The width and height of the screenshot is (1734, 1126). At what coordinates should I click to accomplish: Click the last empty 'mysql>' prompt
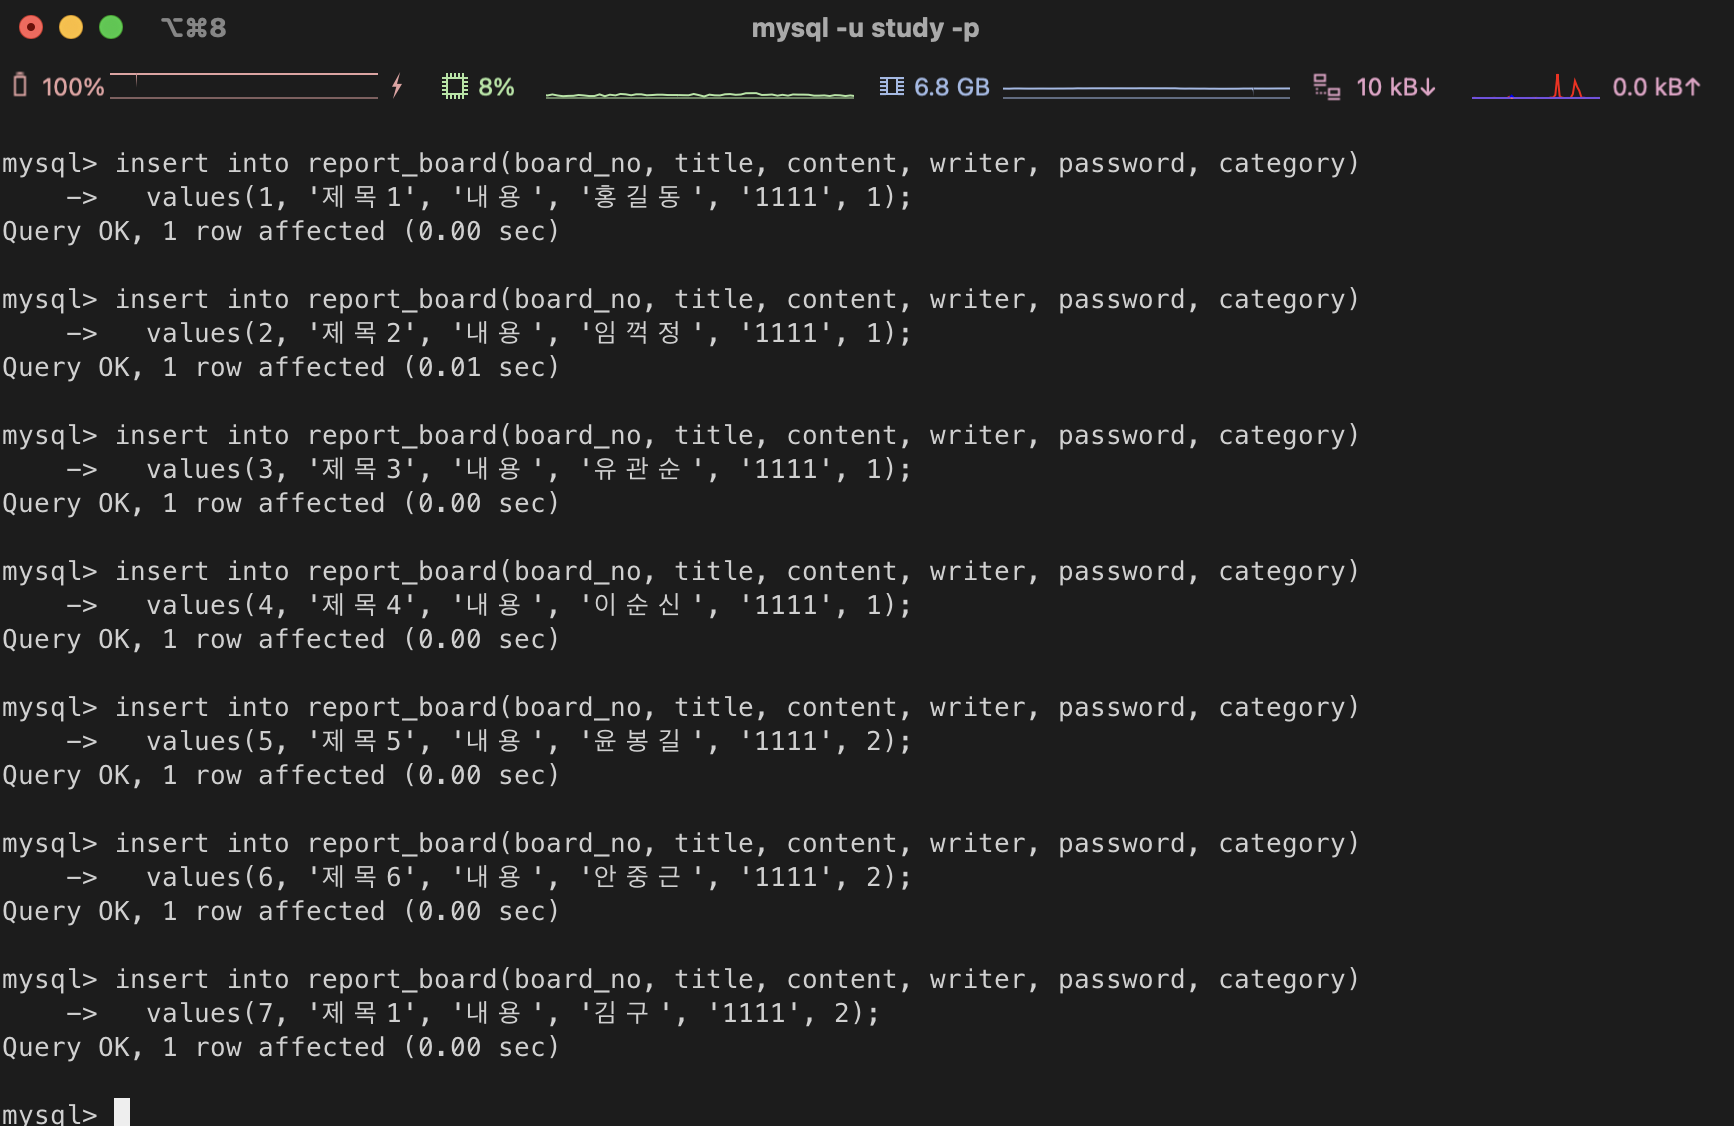pos(50,1113)
